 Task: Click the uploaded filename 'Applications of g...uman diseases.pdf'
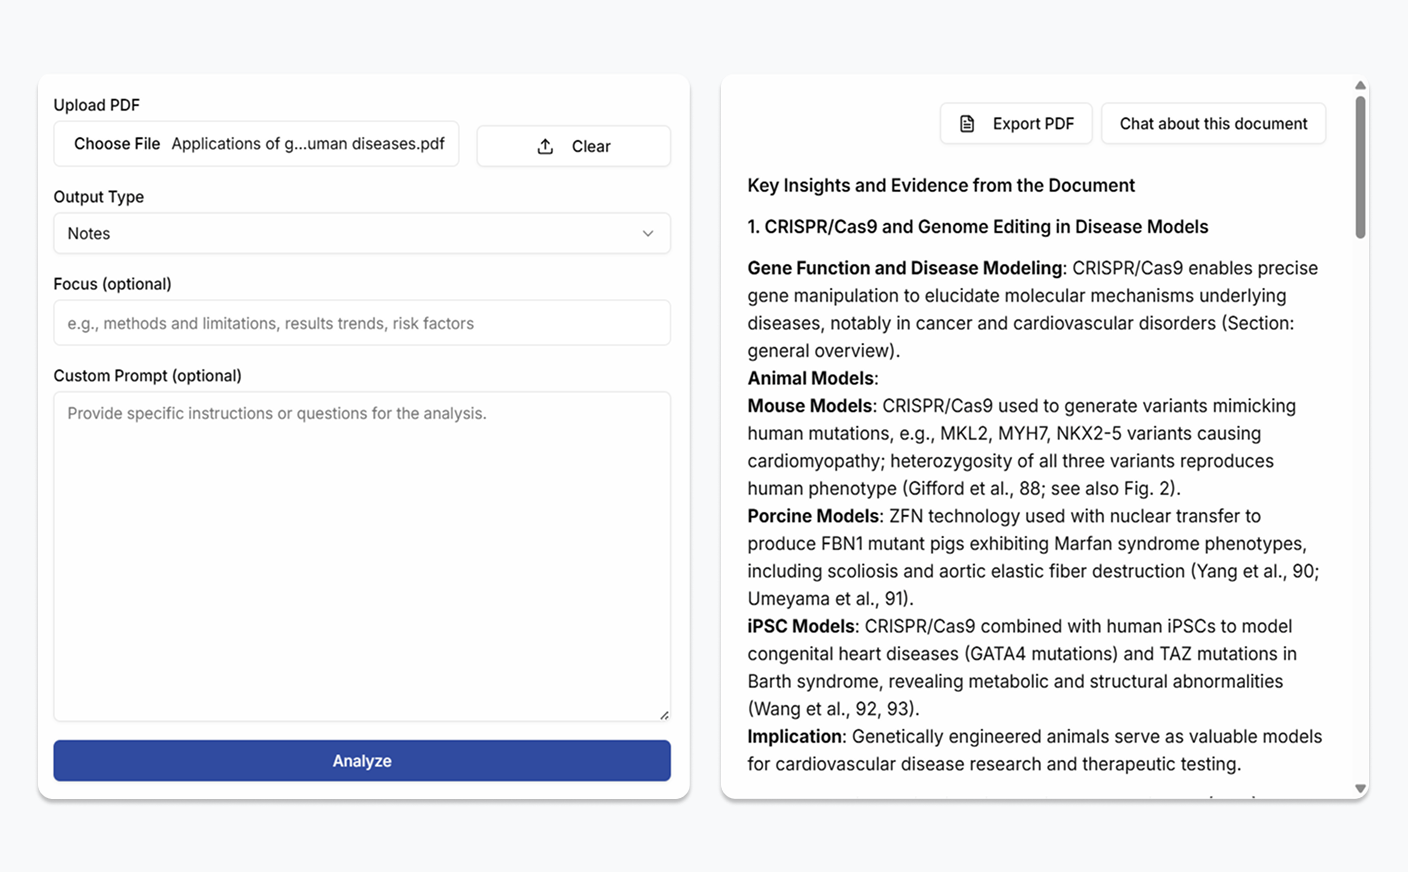pyautogui.click(x=308, y=144)
